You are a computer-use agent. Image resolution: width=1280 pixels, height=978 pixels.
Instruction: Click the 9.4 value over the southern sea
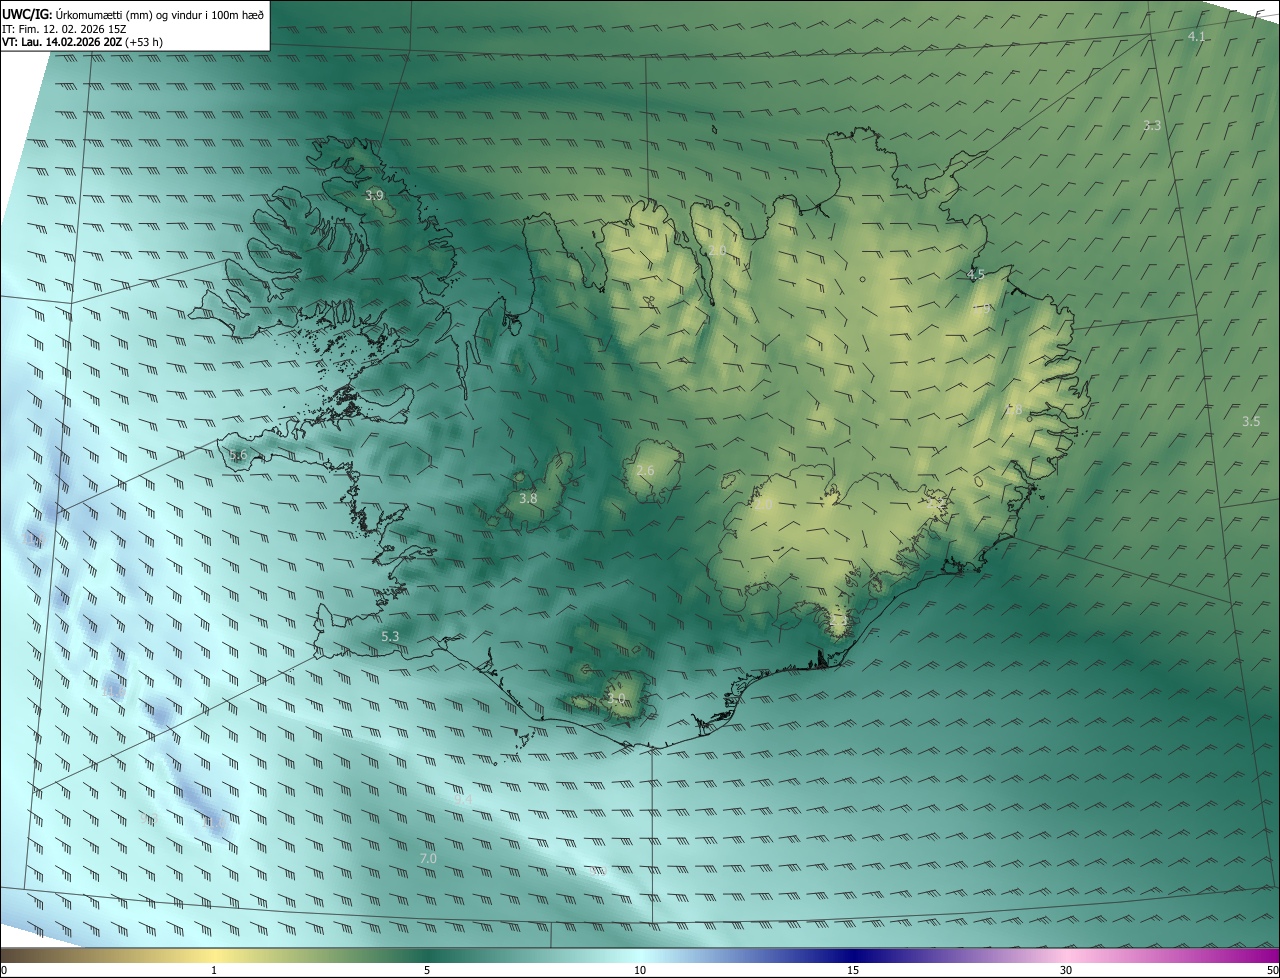point(462,800)
